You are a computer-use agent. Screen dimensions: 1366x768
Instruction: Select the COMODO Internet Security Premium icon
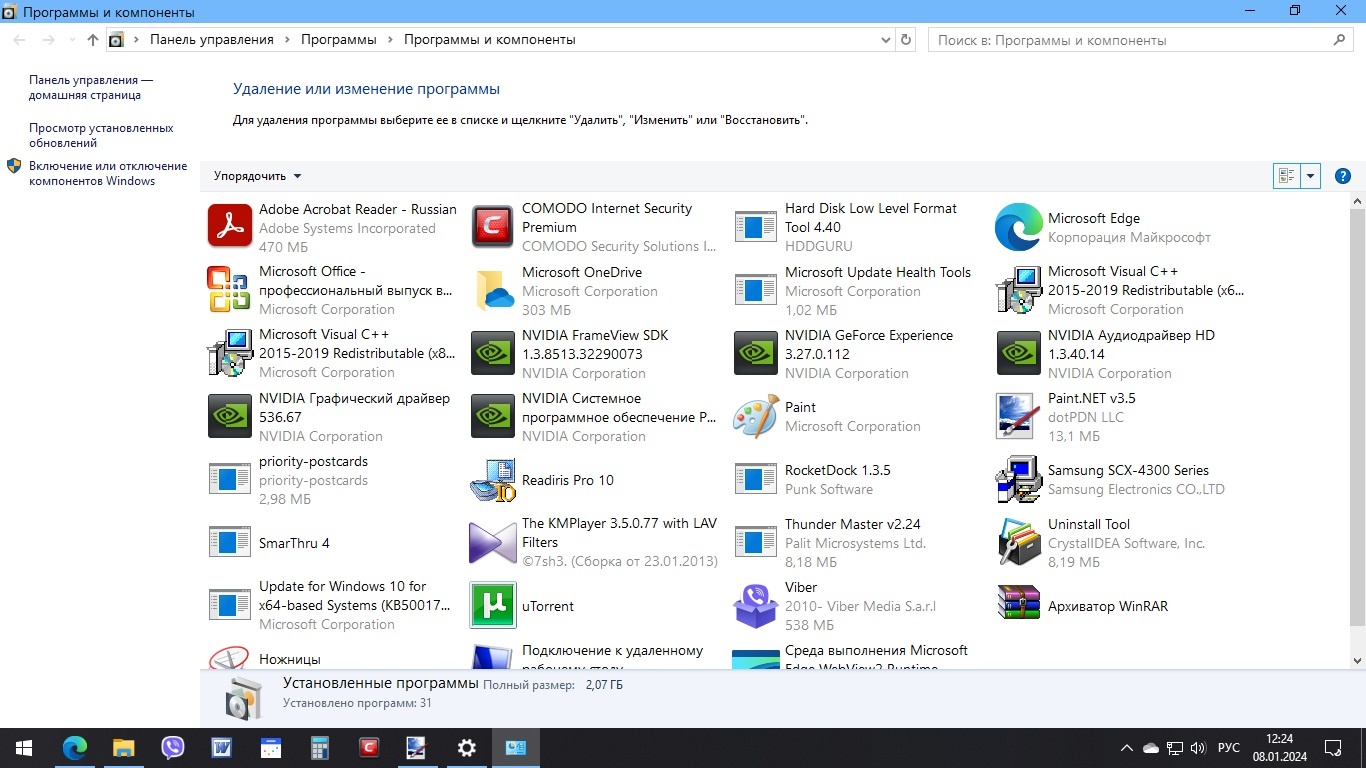click(x=493, y=227)
